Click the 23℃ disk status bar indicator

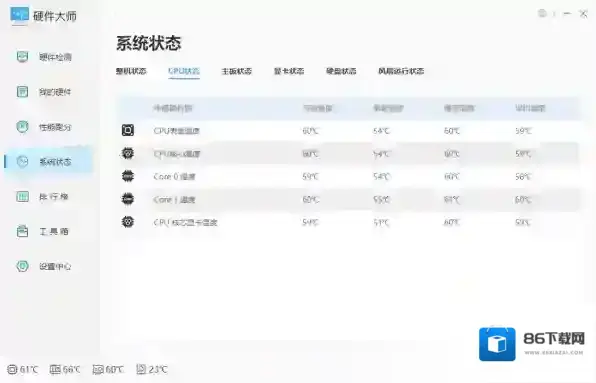click(x=152, y=369)
